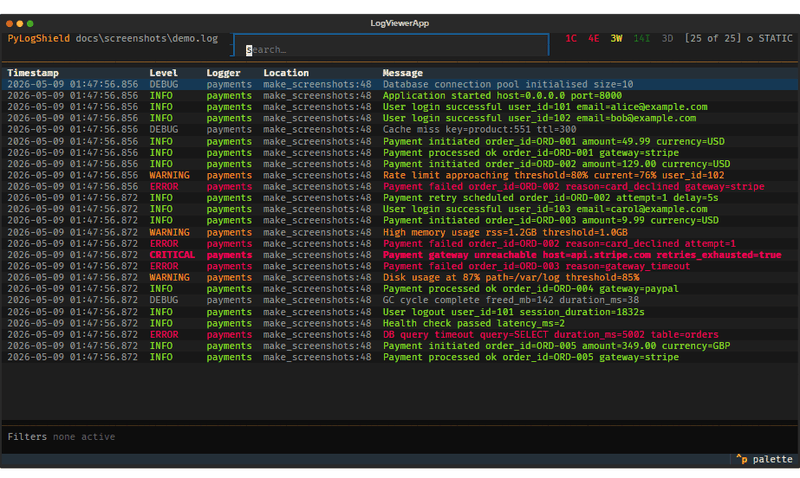Select the CRITICAL 'Payment gateway unreachable' row
Screen dimensions: 800x478
(x=400, y=255)
